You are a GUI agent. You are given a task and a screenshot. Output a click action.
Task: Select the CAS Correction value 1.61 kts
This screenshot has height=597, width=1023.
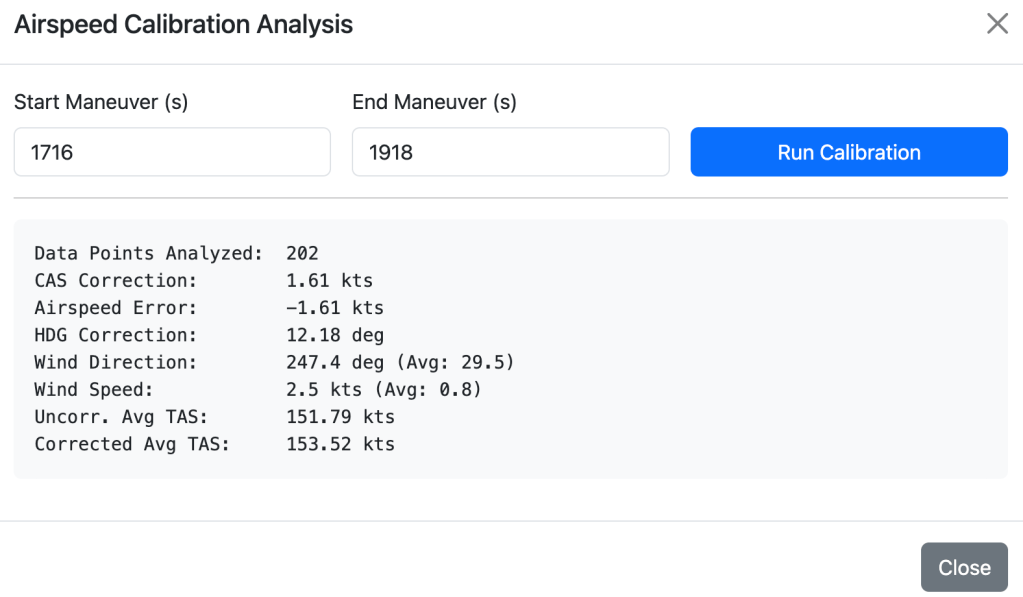pyautogui.click(x=329, y=281)
